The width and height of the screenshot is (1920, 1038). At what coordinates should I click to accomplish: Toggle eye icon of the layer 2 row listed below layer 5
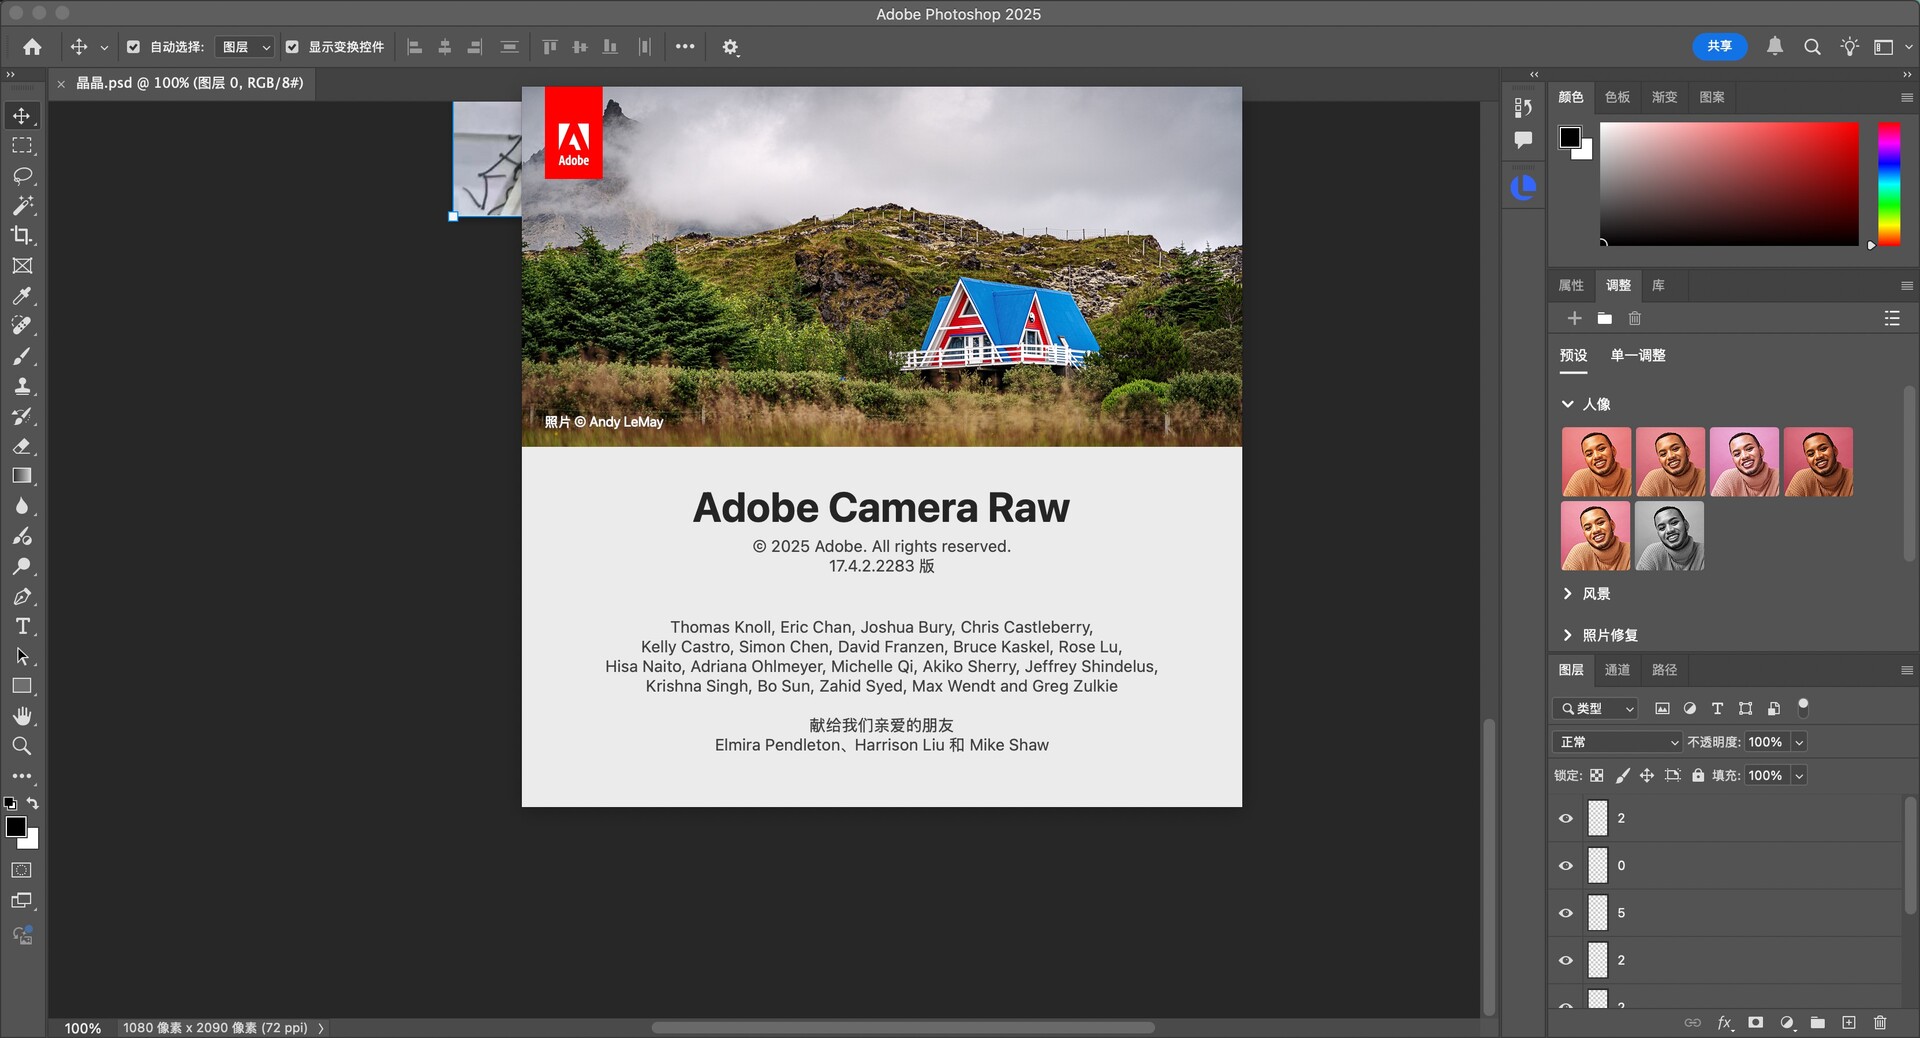pyautogui.click(x=1566, y=961)
